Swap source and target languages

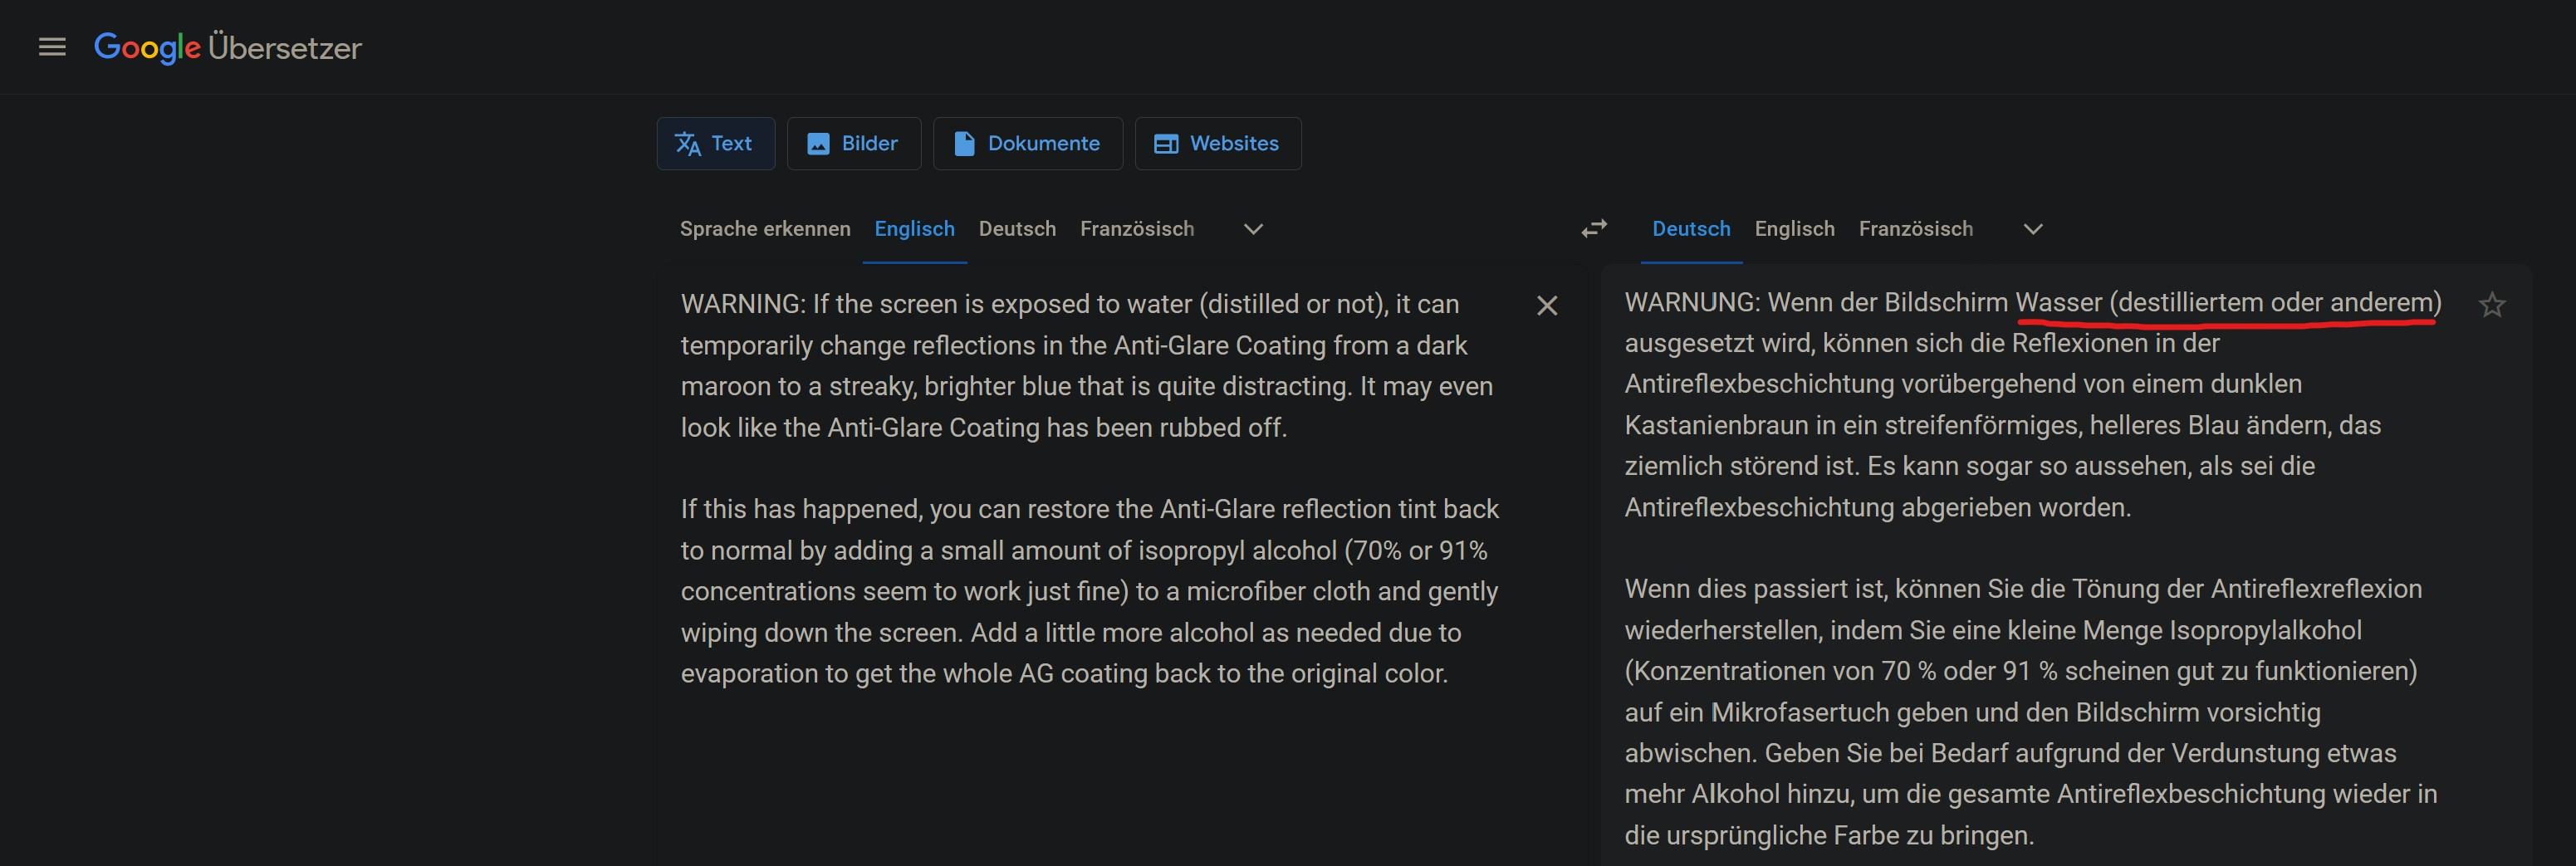[1594, 229]
